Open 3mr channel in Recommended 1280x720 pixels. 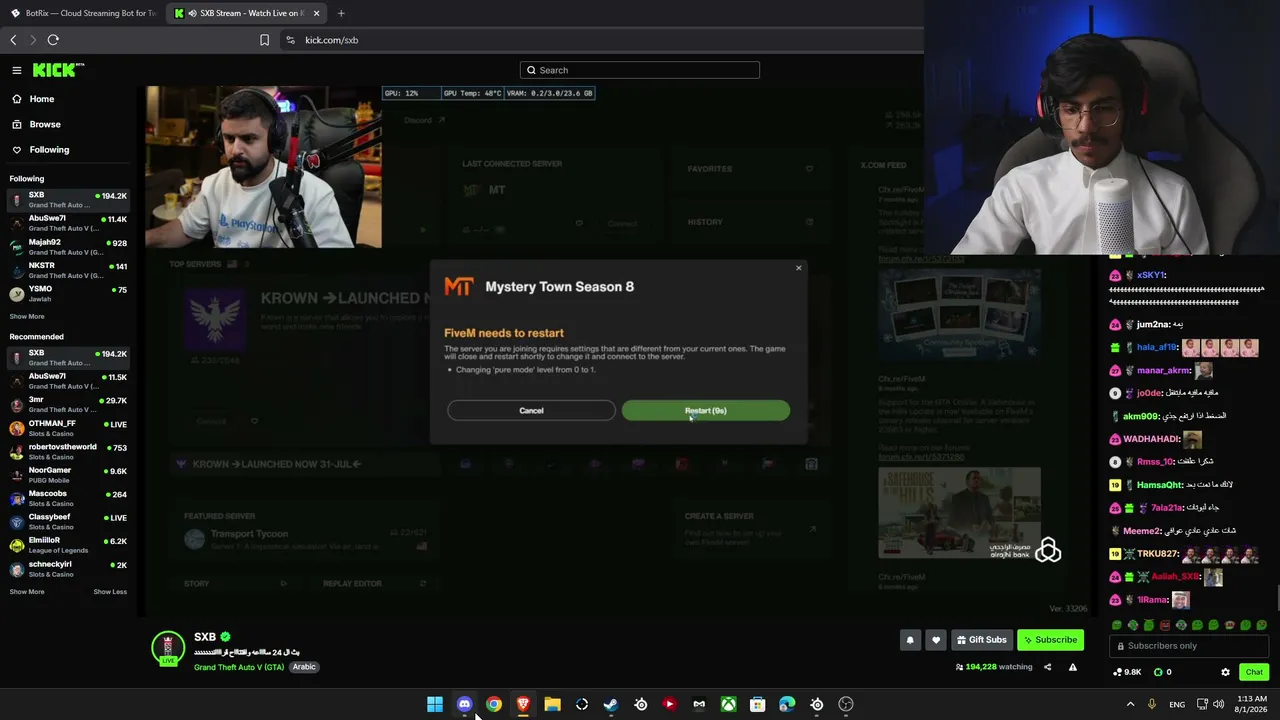pos(68,404)
